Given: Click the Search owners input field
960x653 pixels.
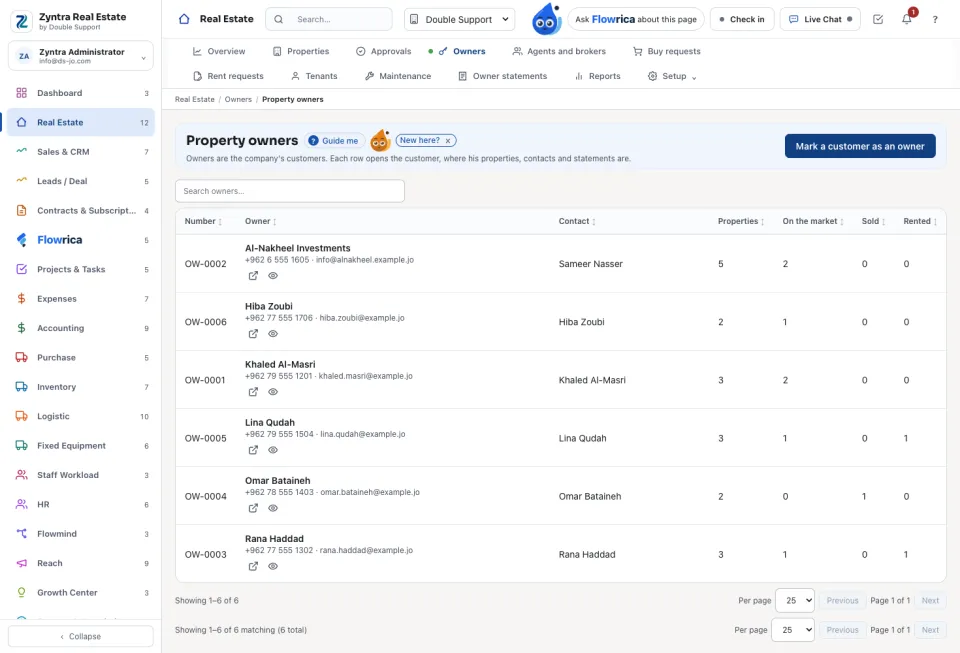Looking at the screenshot, I should coord(290,191).
